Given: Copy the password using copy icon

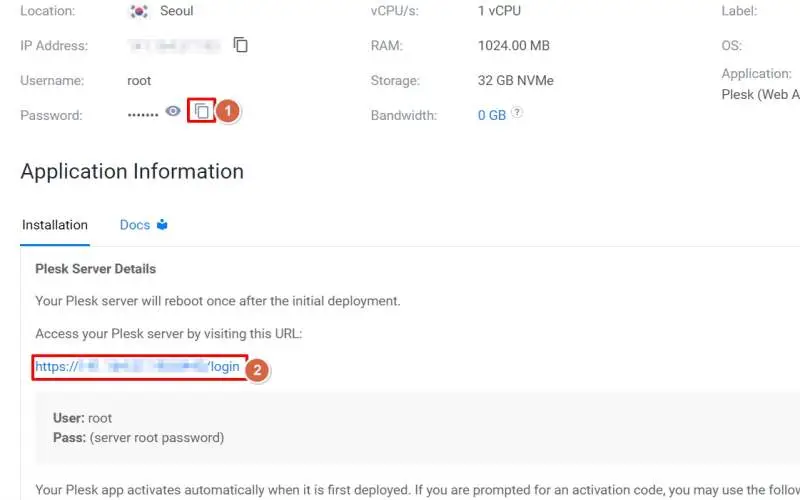Looking at the screenshot, I should pyautogui.click(x=201, y=112).
